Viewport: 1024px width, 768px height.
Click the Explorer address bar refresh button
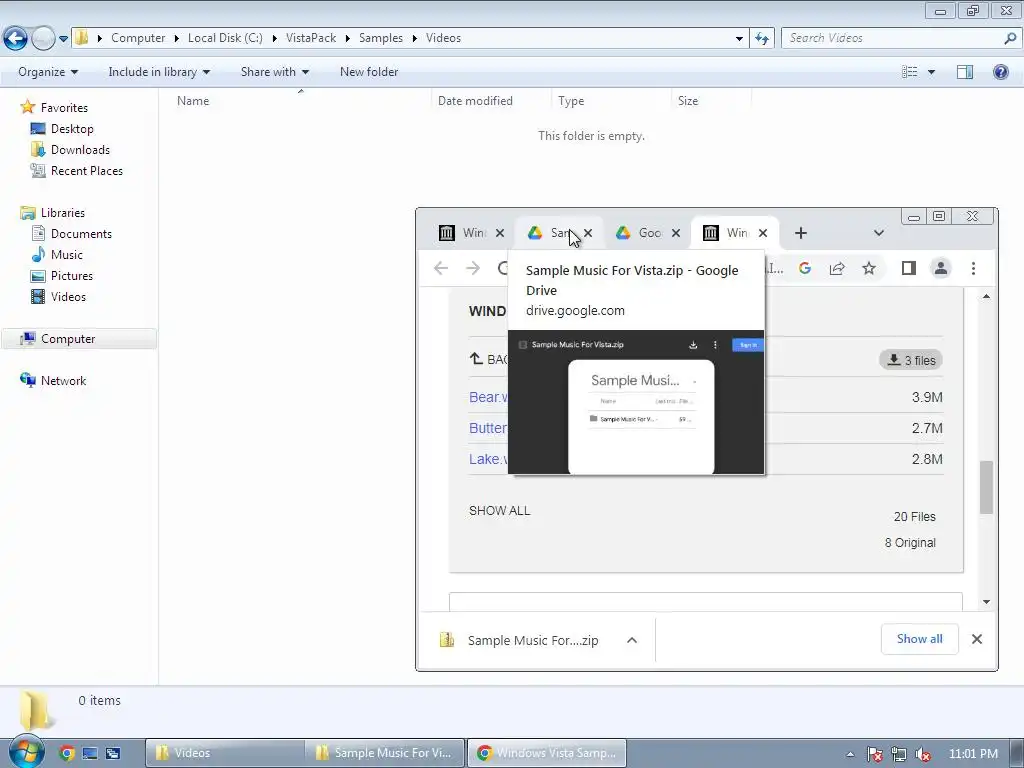point(761,39)
